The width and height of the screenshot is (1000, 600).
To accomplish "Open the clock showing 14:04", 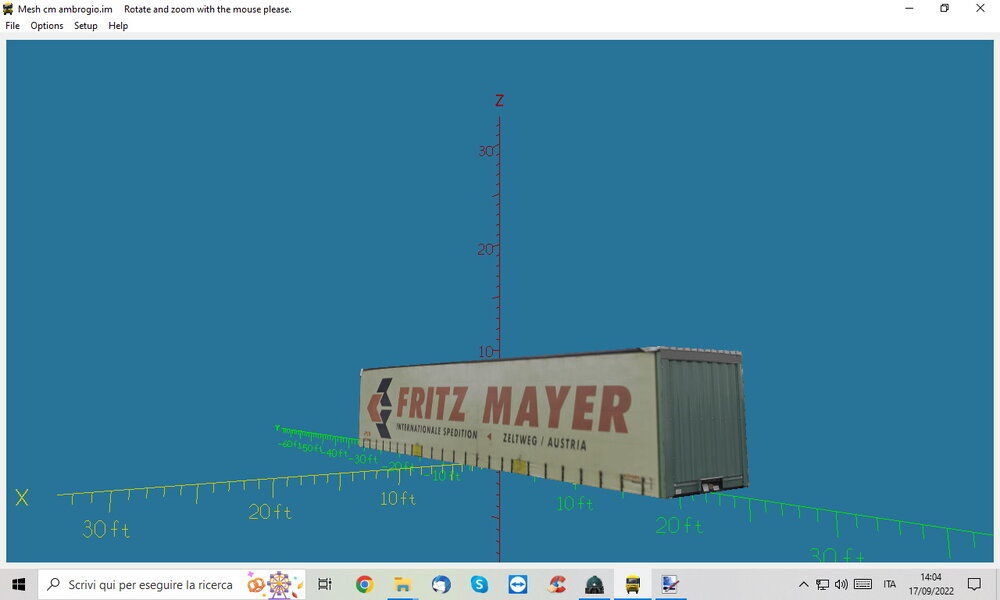I will coord(931,584).
